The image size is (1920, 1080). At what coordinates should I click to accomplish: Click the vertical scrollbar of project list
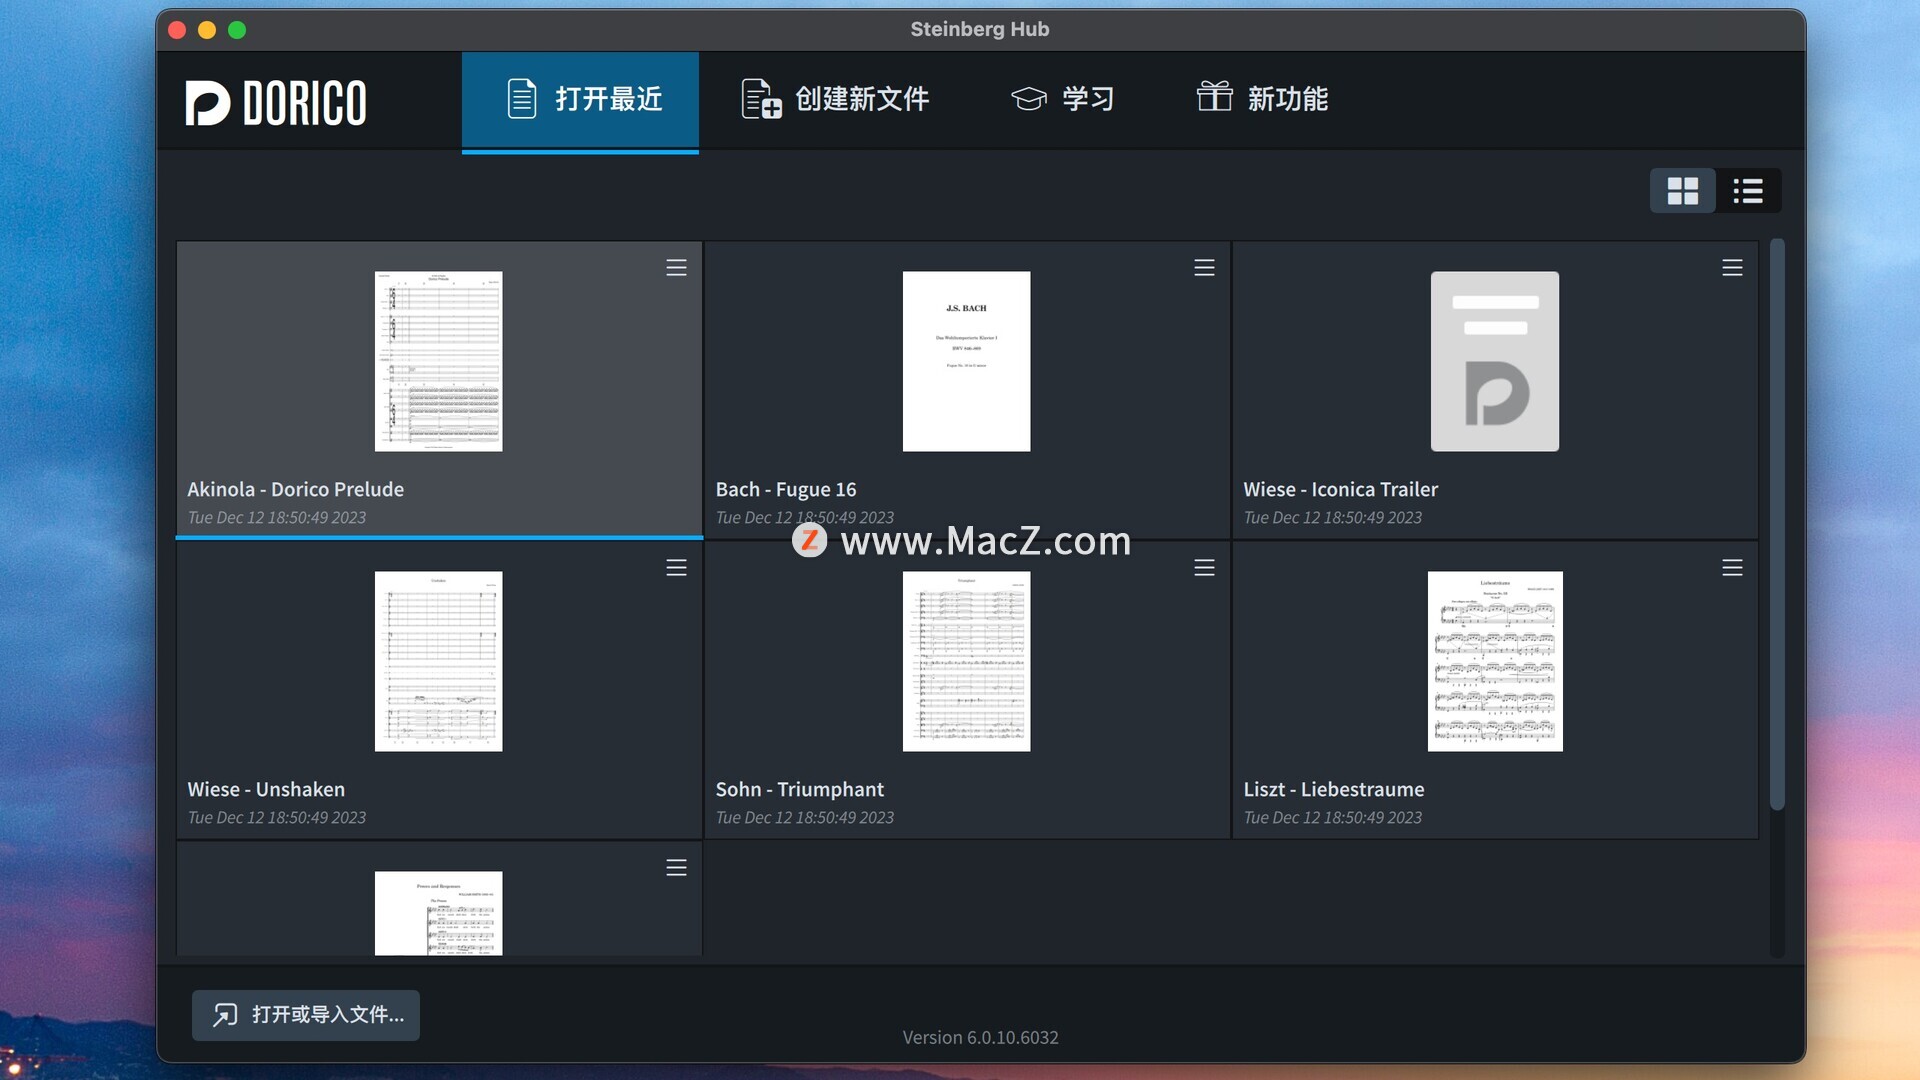pos(1777,524)
